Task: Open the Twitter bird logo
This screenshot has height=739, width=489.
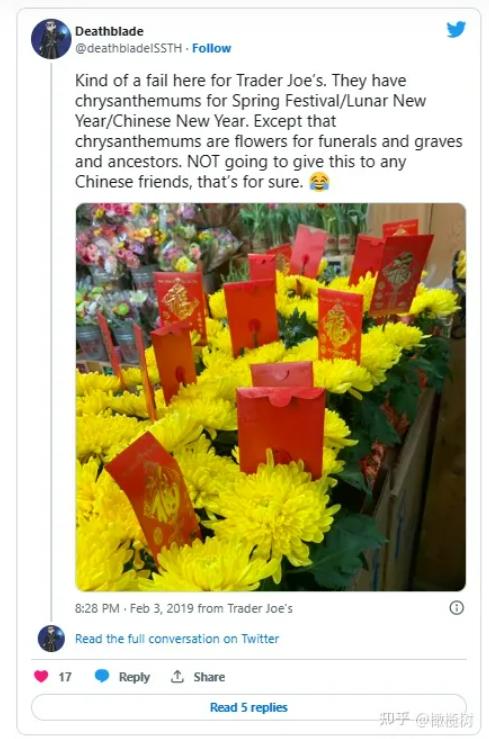Action: (456, 30)
